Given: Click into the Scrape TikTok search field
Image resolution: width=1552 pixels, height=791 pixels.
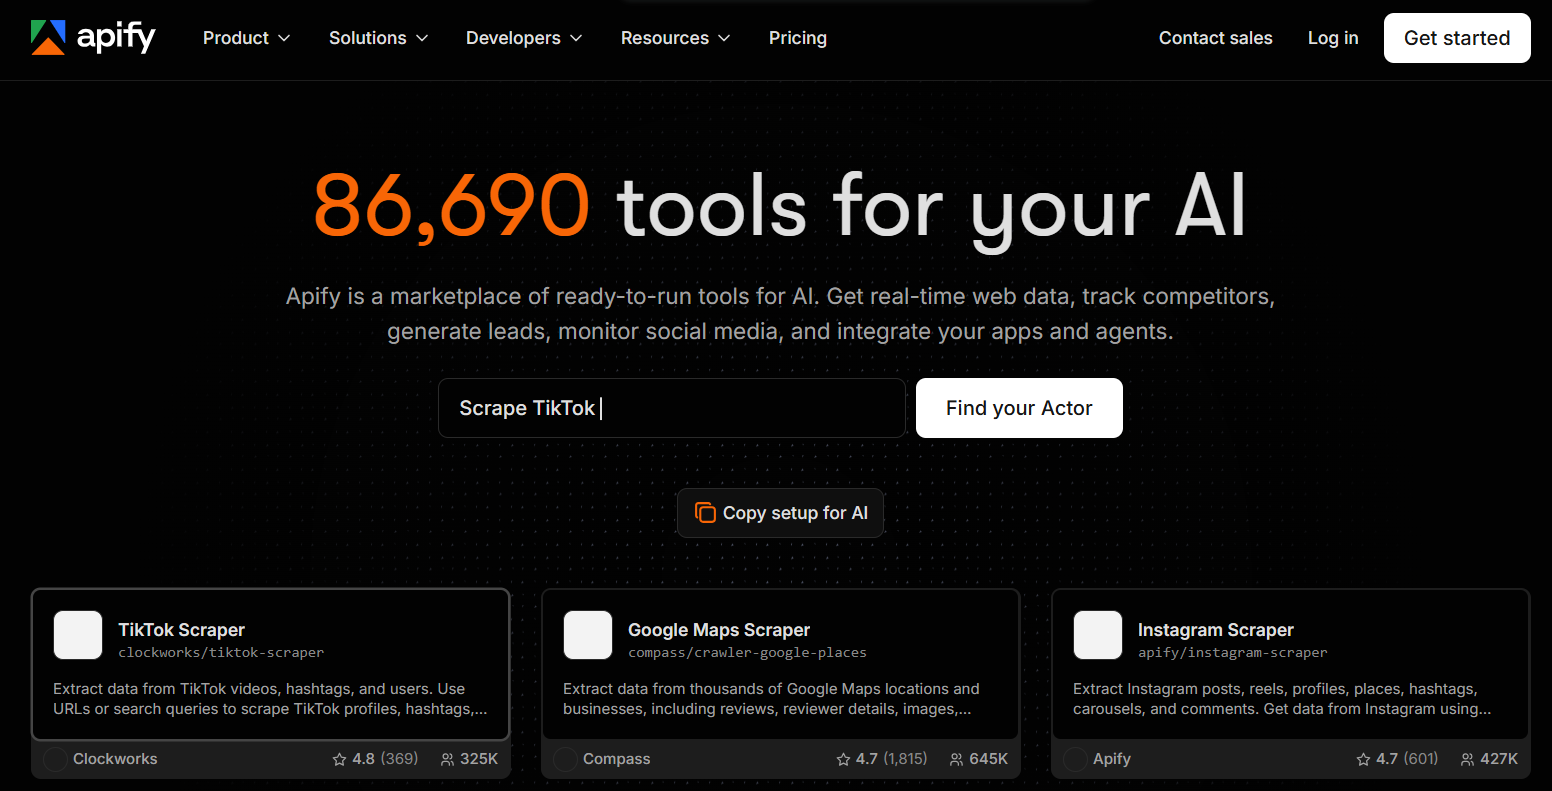Looking at the screenshot, I should point(672,408).
